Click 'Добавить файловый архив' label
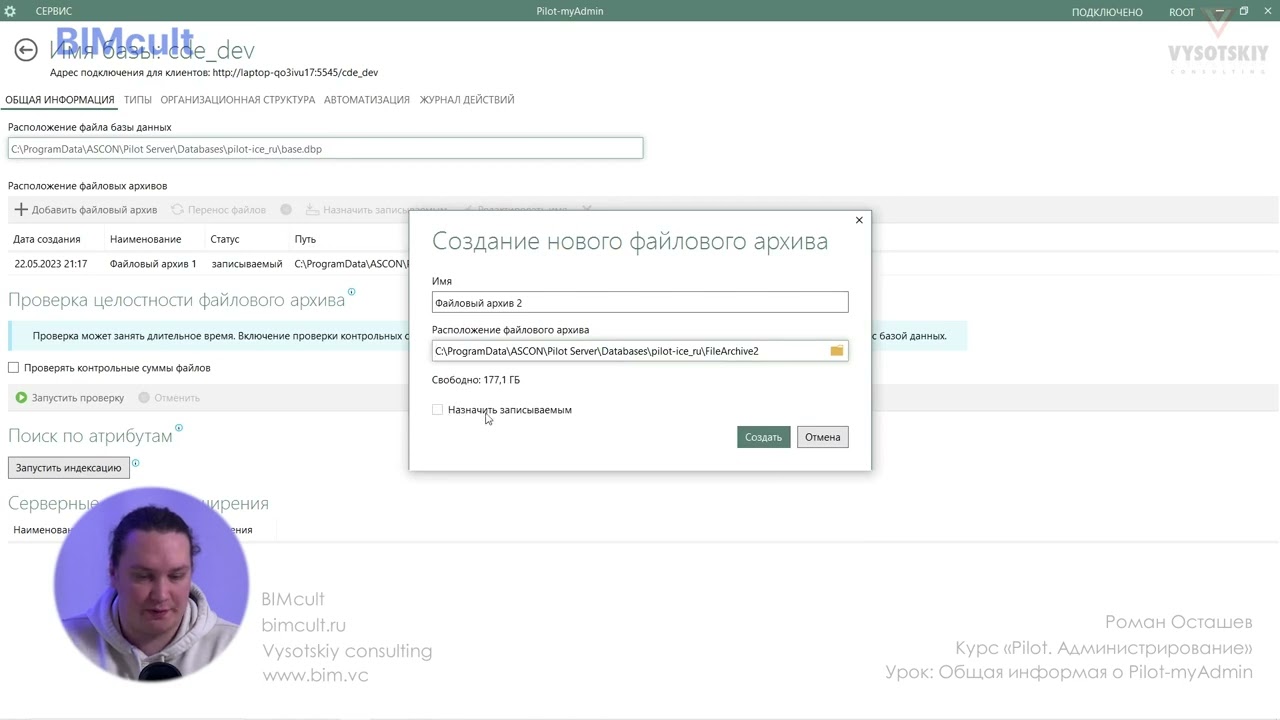1280x720 pixels. [x=94, y=210]
